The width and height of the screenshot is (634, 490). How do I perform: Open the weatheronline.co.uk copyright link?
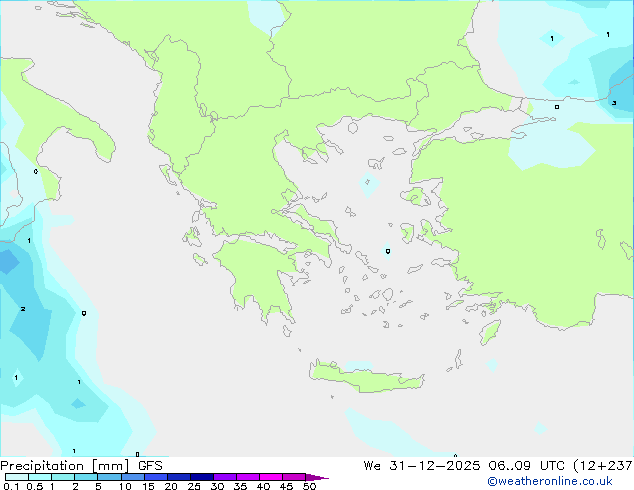click(x=550, y=481)
